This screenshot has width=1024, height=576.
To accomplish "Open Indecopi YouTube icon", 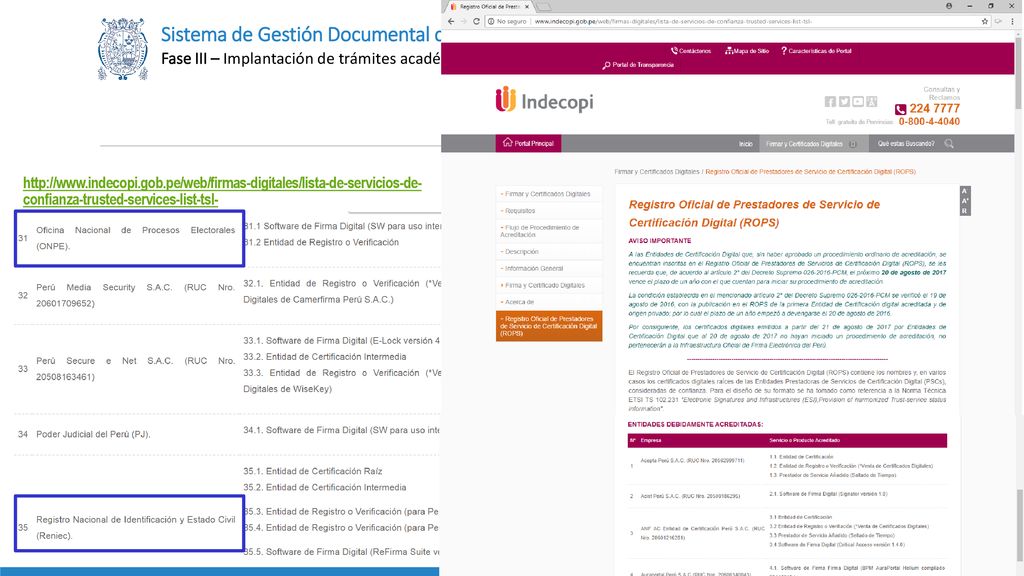I will click(857, 101).
